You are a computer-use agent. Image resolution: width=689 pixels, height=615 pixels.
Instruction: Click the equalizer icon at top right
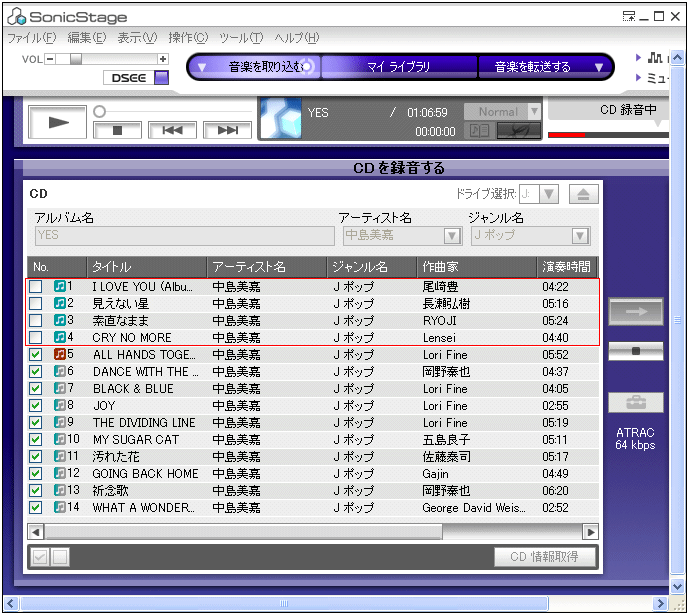pos(655,57)
